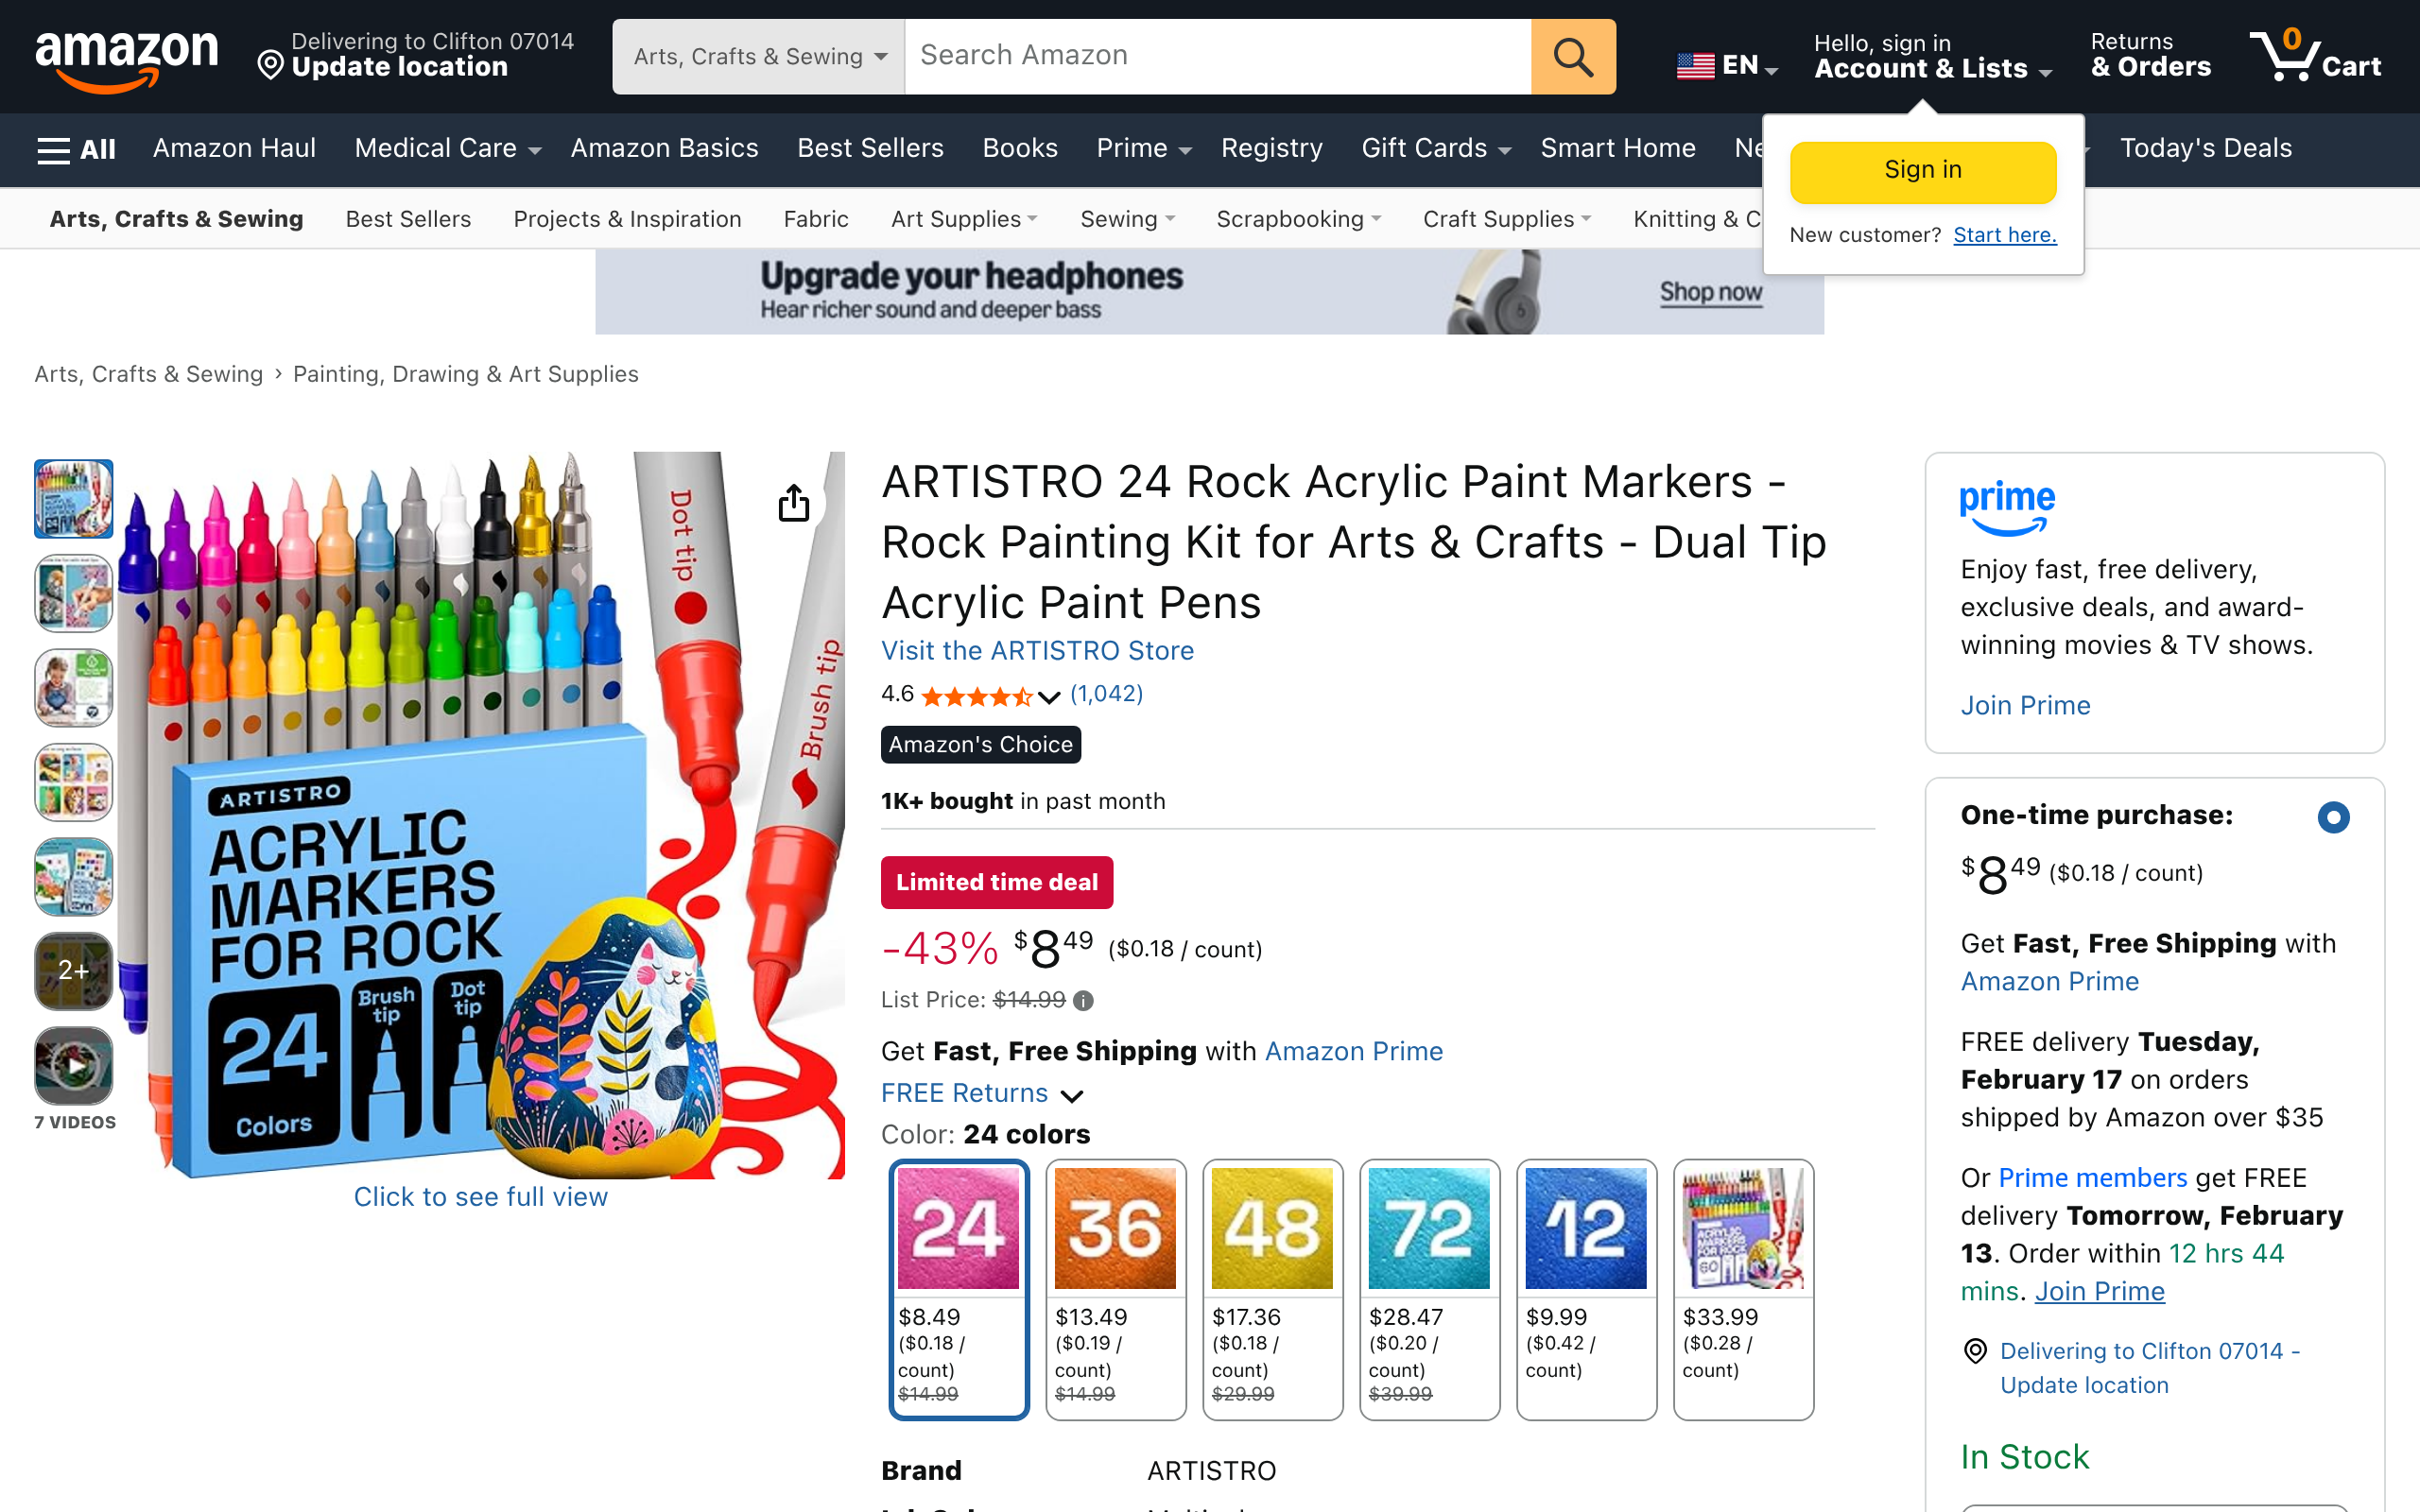Click the yellow Sign in button
The image size is (2420, 1512).
(x=1922, y=171)
